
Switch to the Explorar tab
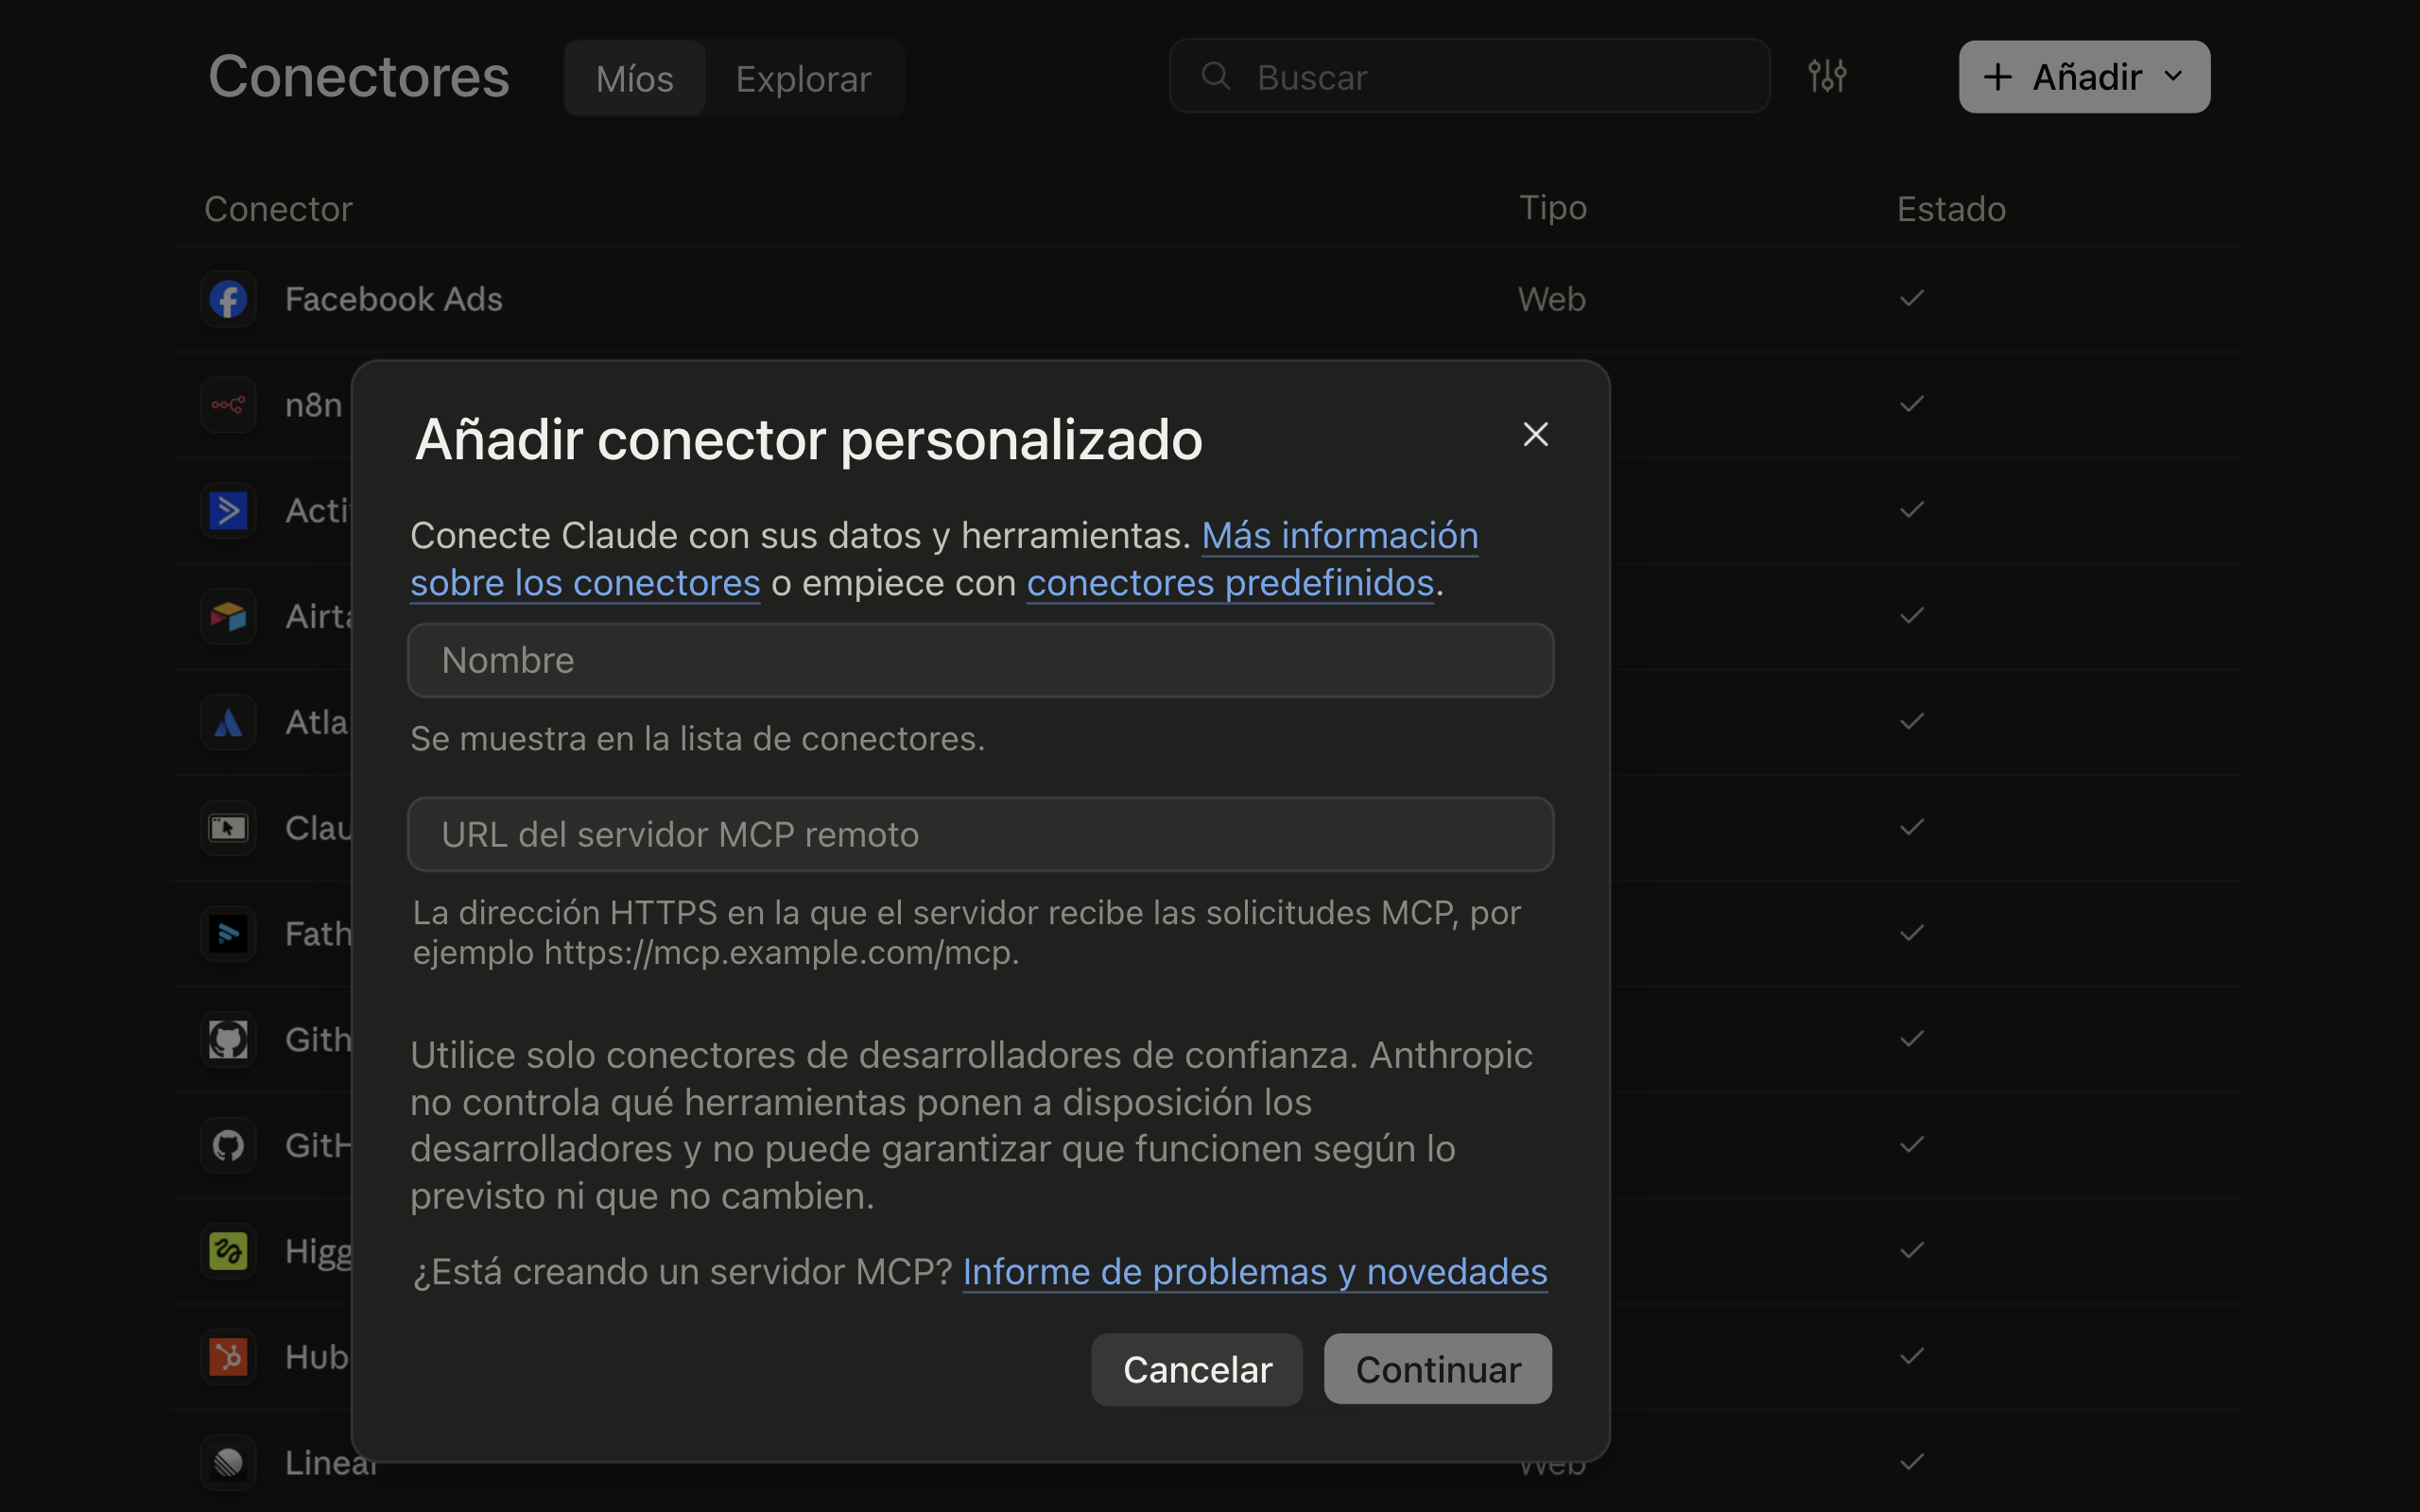coord(804,78)
